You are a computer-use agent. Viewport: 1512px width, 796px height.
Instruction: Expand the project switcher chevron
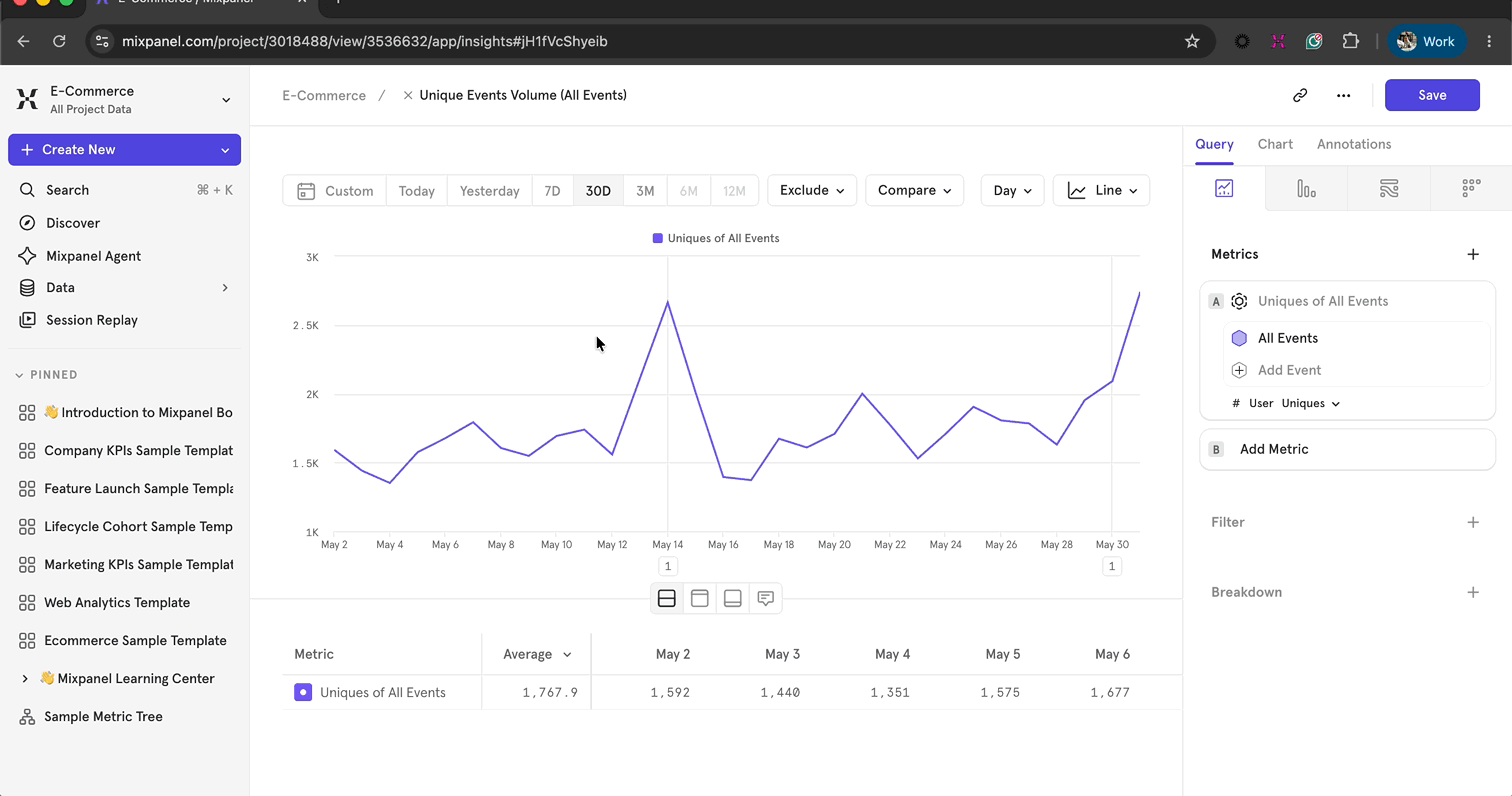226,100
